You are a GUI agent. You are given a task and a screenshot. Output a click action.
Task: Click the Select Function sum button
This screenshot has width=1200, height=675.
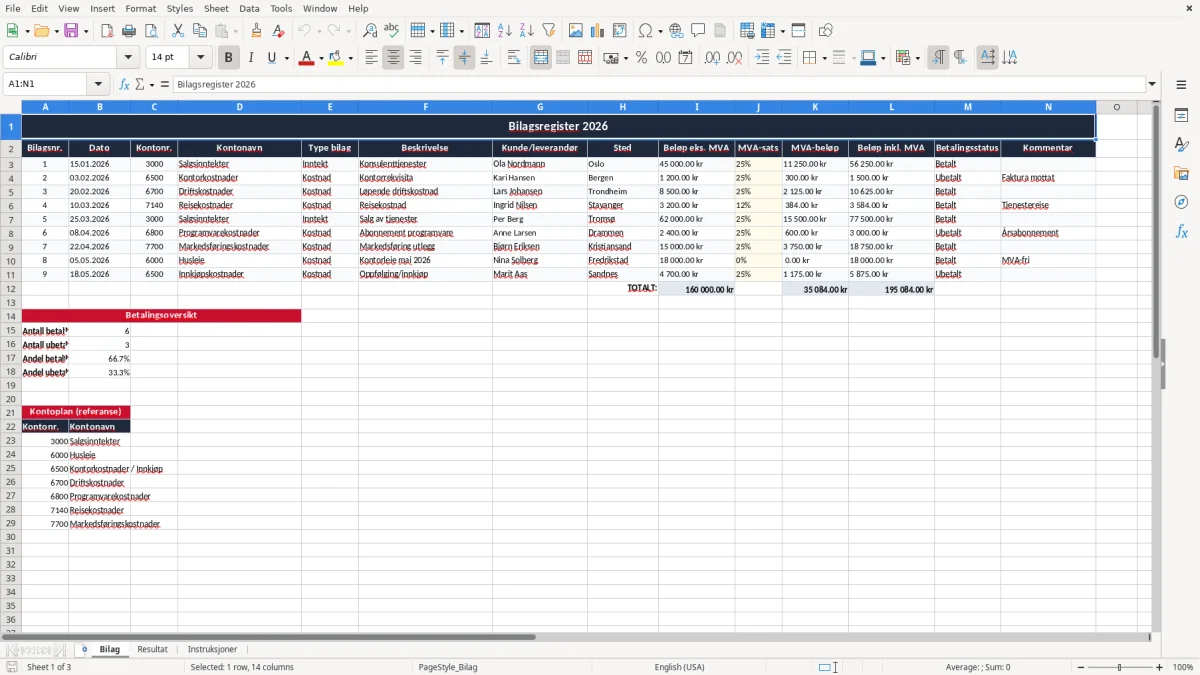click(x=140, y=84)
